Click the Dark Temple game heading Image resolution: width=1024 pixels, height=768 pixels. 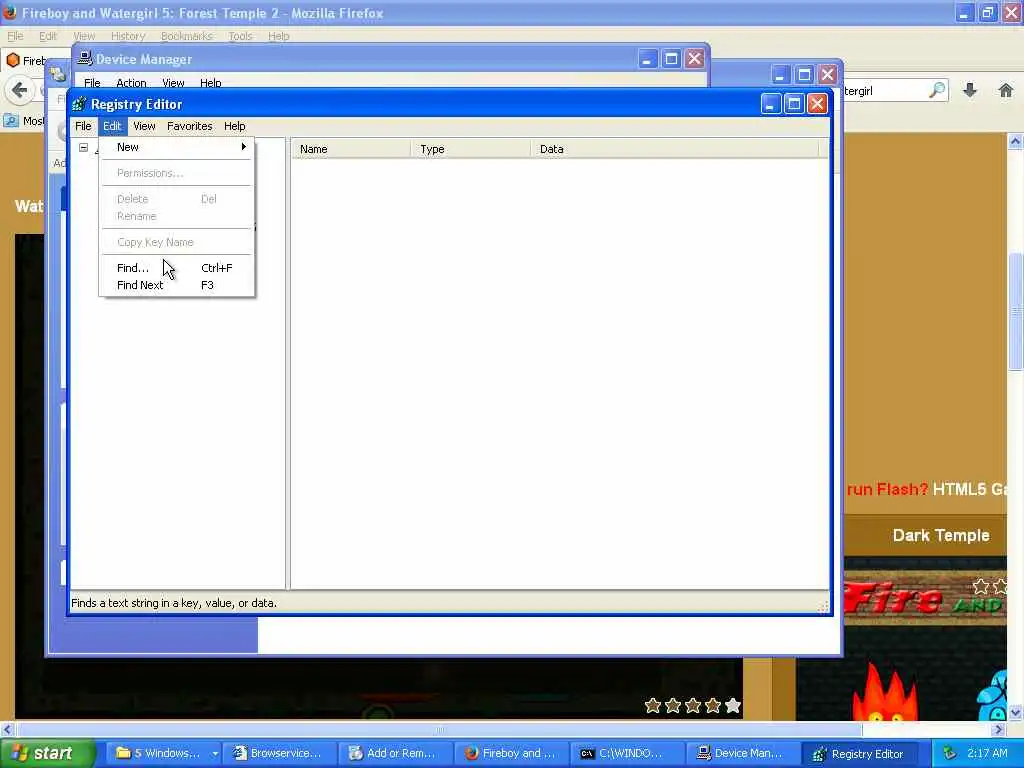point(940,536)
